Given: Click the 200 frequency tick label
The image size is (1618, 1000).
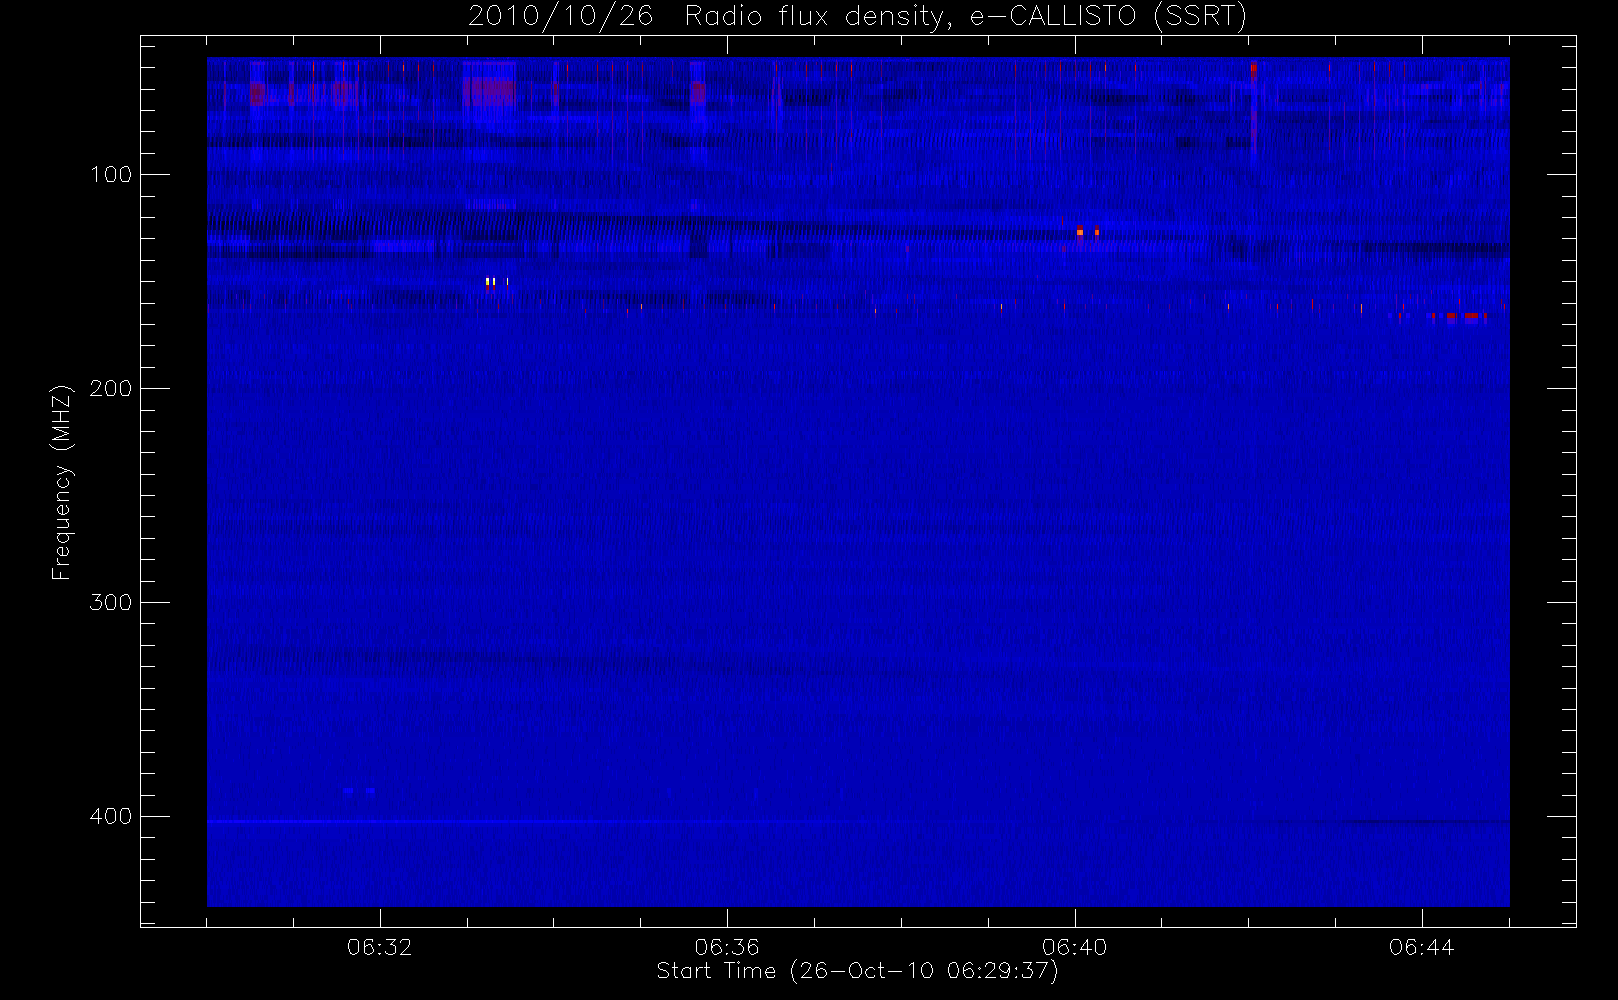Looking at the screenshot, I should pyautogui.click(x=110, y=389).
